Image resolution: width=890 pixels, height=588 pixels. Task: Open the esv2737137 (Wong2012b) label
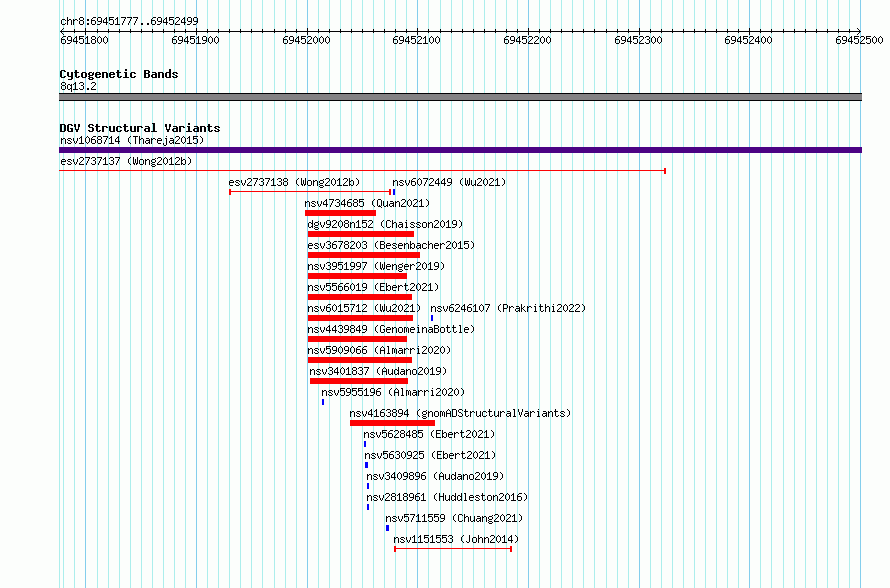126,161
